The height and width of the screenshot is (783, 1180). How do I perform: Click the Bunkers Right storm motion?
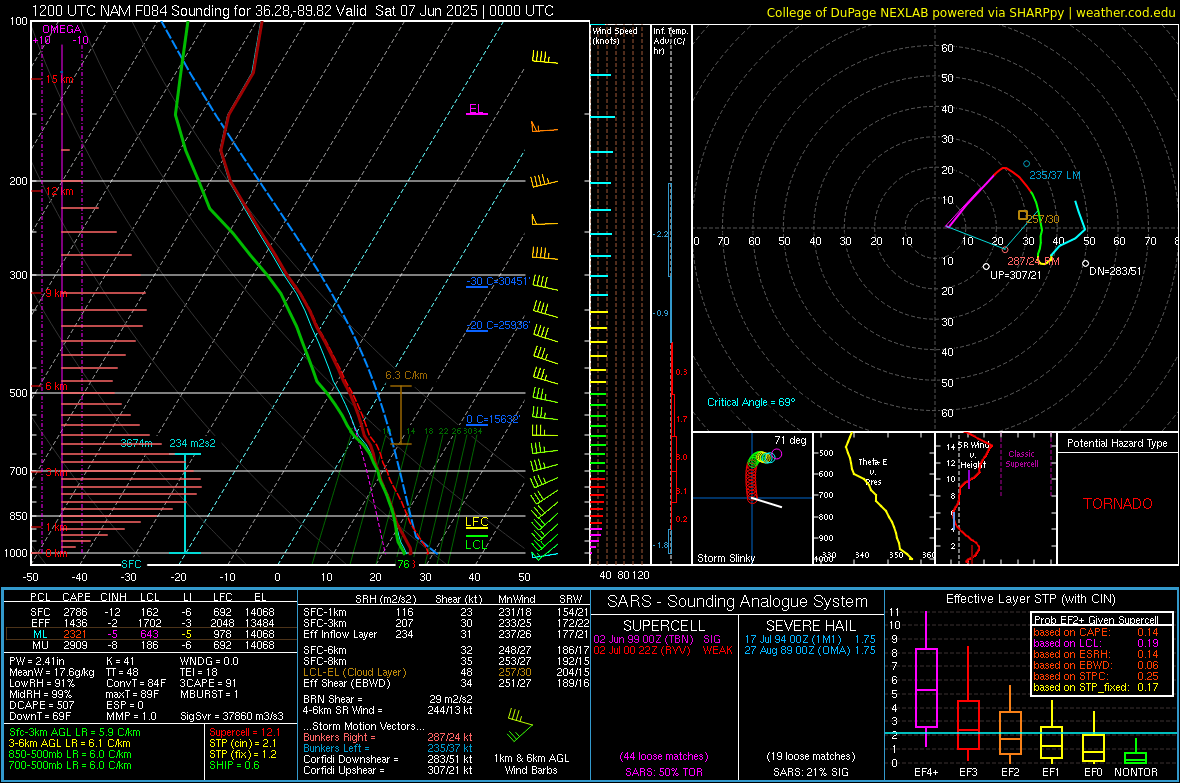click(x=388, y=737)
